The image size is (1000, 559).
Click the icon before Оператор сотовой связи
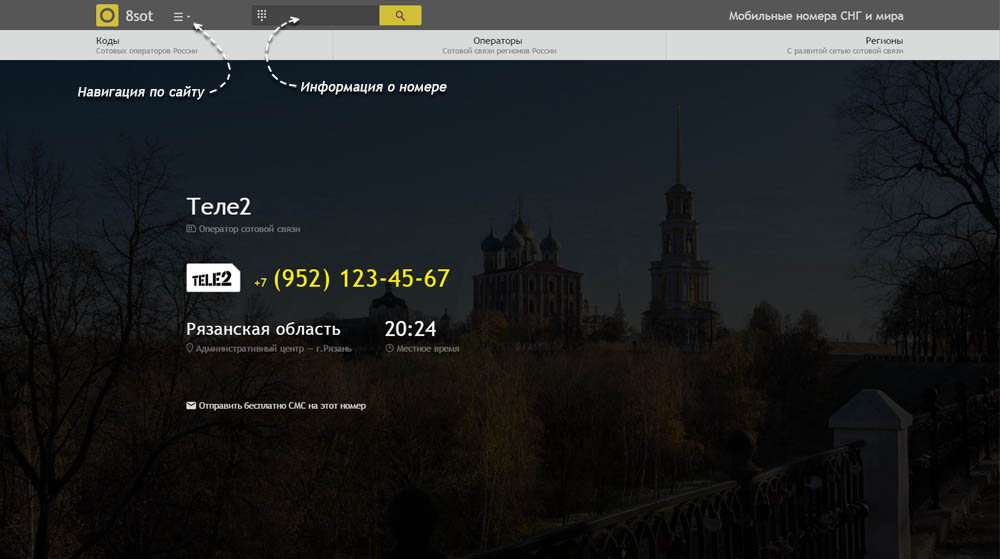point(191,228)
